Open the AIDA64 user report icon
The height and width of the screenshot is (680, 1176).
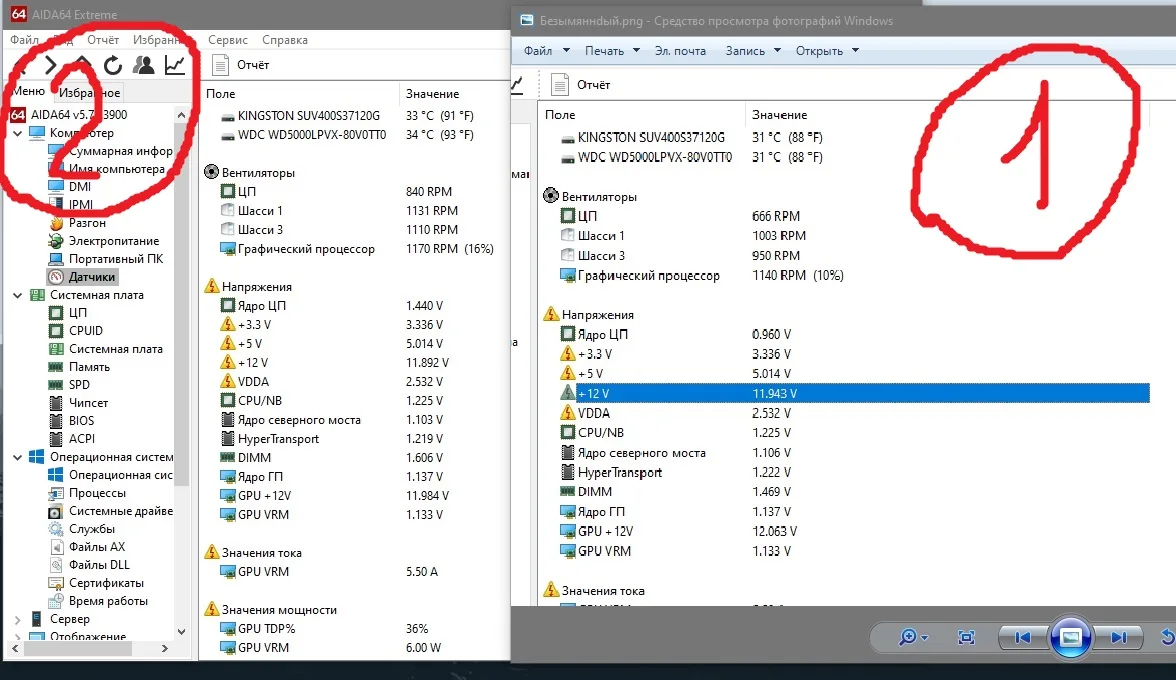coord(143,65)
